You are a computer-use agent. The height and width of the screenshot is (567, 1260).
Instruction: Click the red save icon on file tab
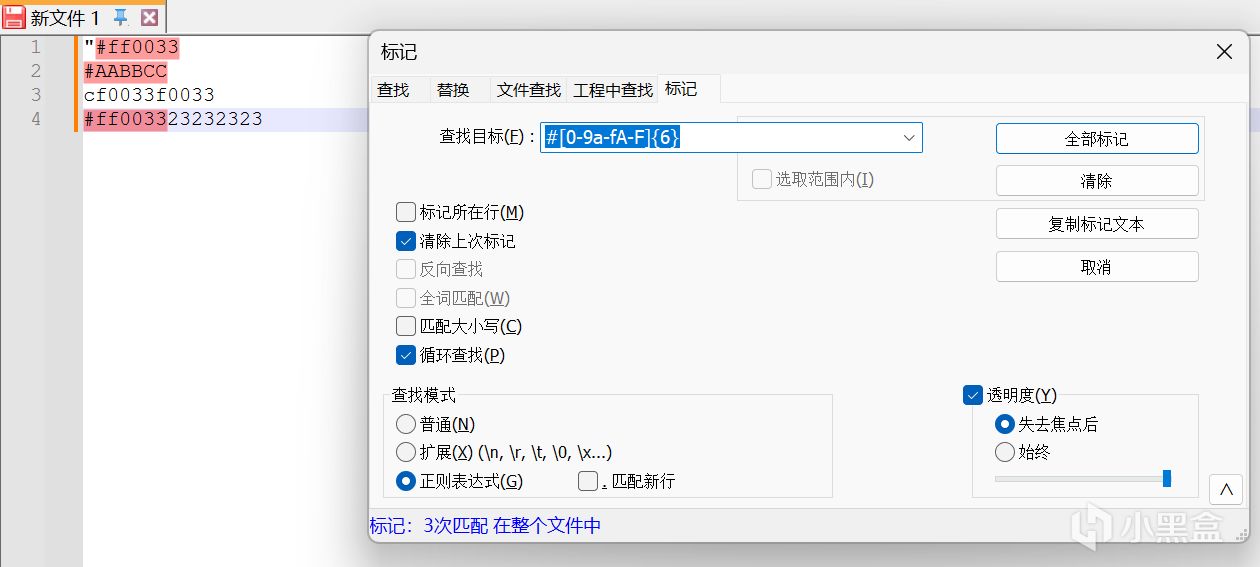(x=14, y=17)
